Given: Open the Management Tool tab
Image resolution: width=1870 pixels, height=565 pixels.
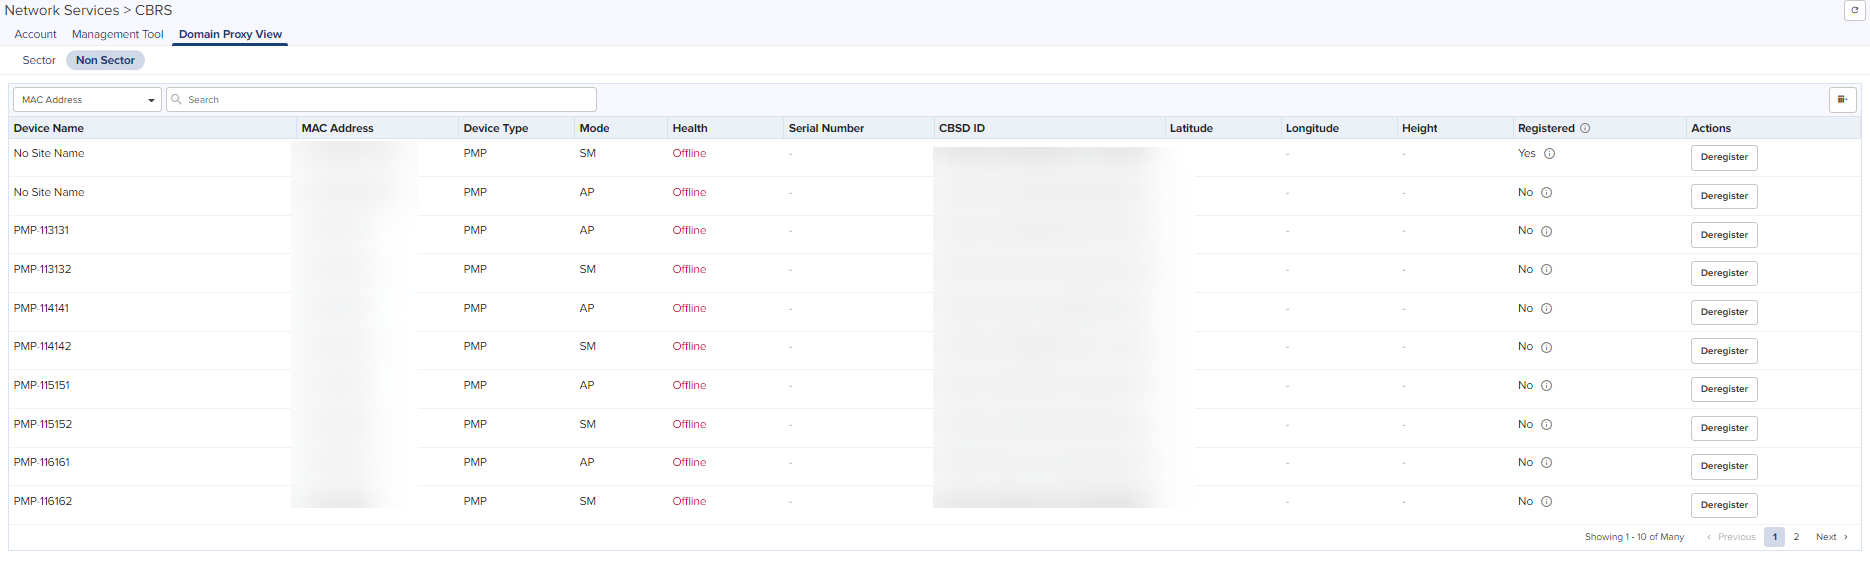Looking at the screenshot, I should [117, 34].
